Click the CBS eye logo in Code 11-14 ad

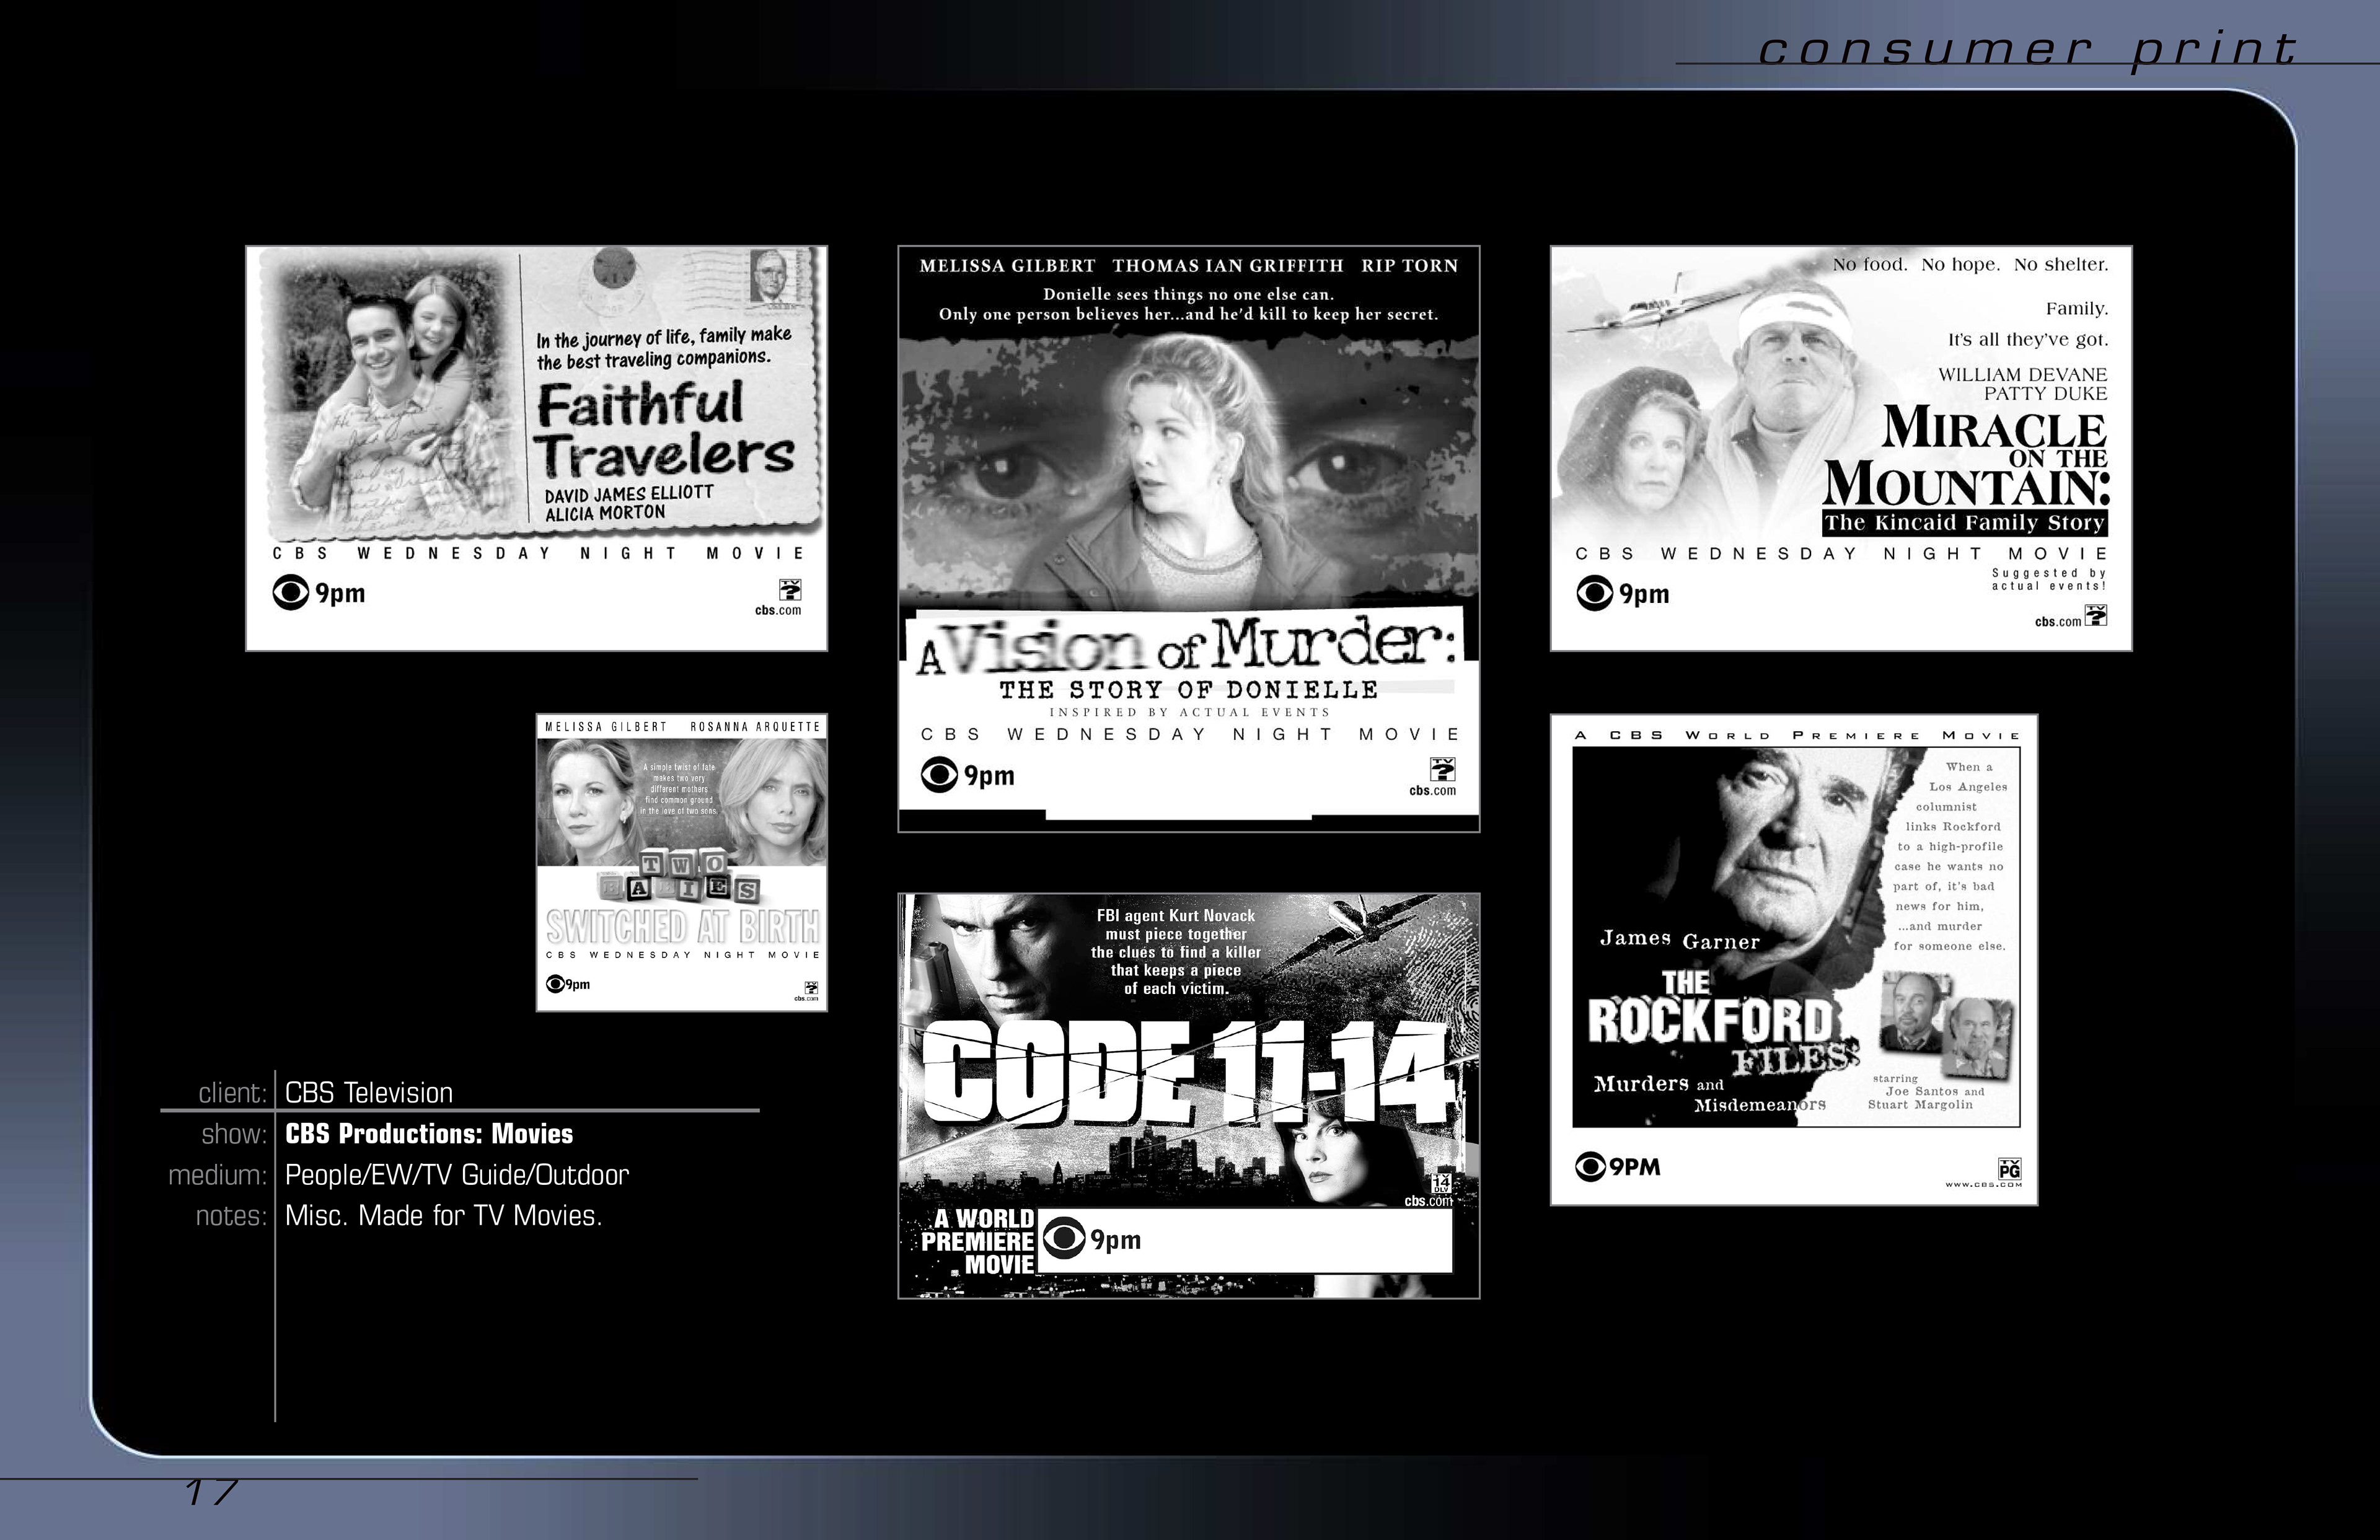pos(1064,1239)
